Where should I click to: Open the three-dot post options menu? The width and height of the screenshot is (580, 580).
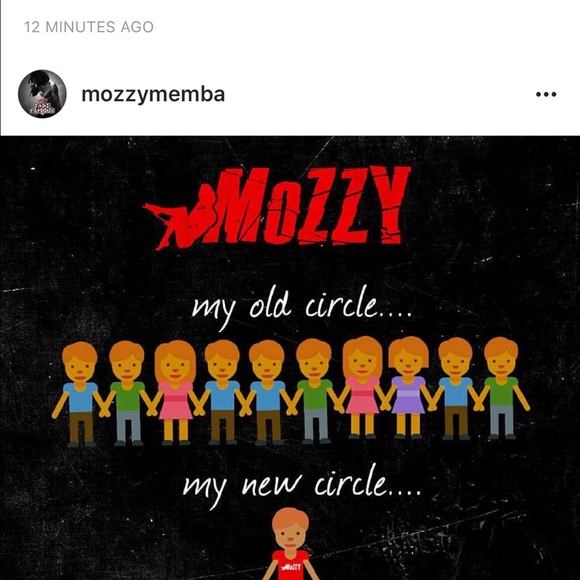546,94
